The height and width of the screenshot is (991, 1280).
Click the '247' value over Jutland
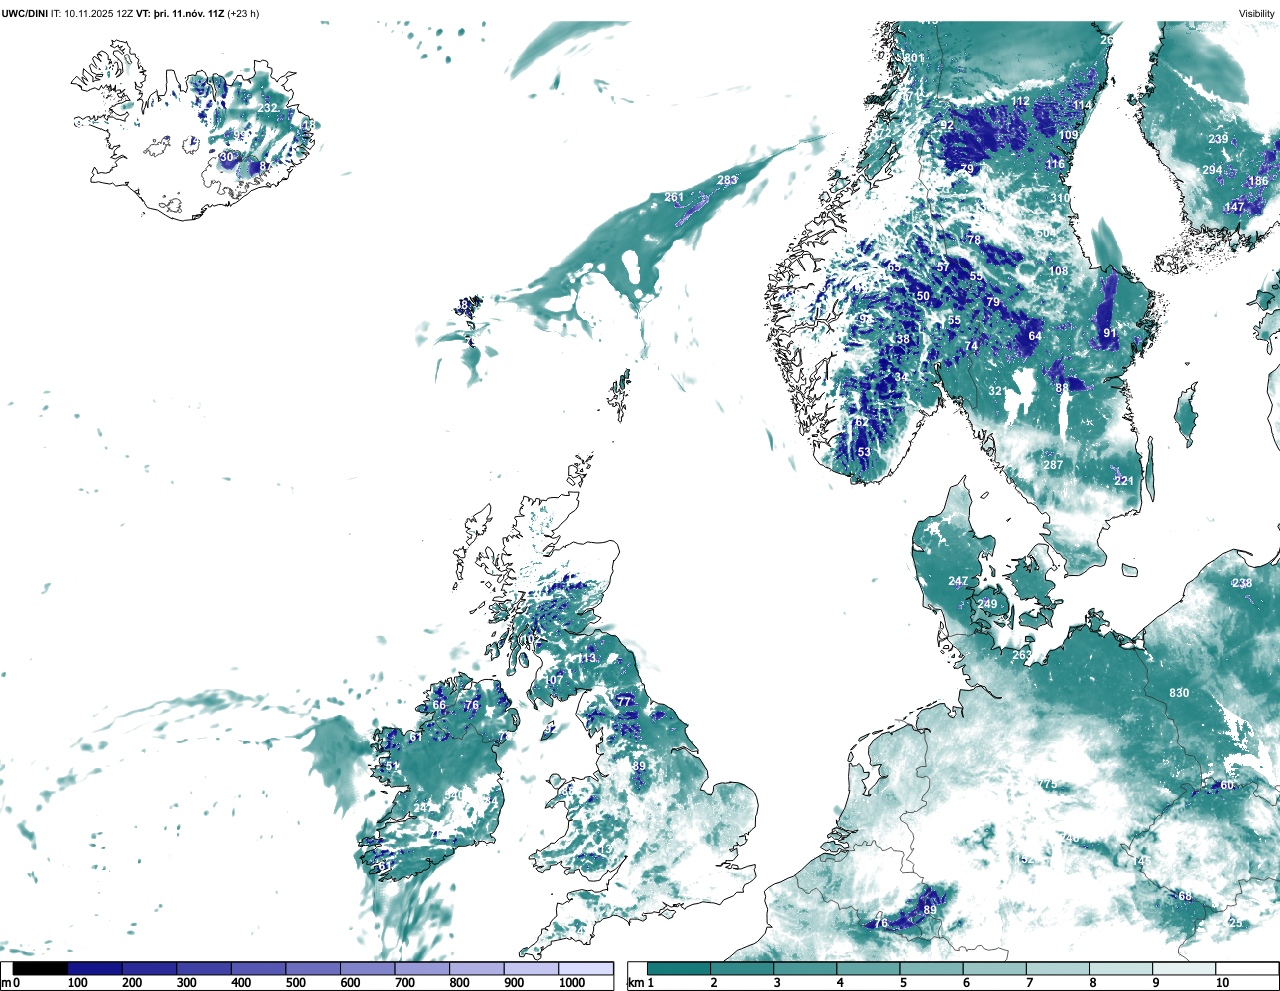[x=958, y=581]
